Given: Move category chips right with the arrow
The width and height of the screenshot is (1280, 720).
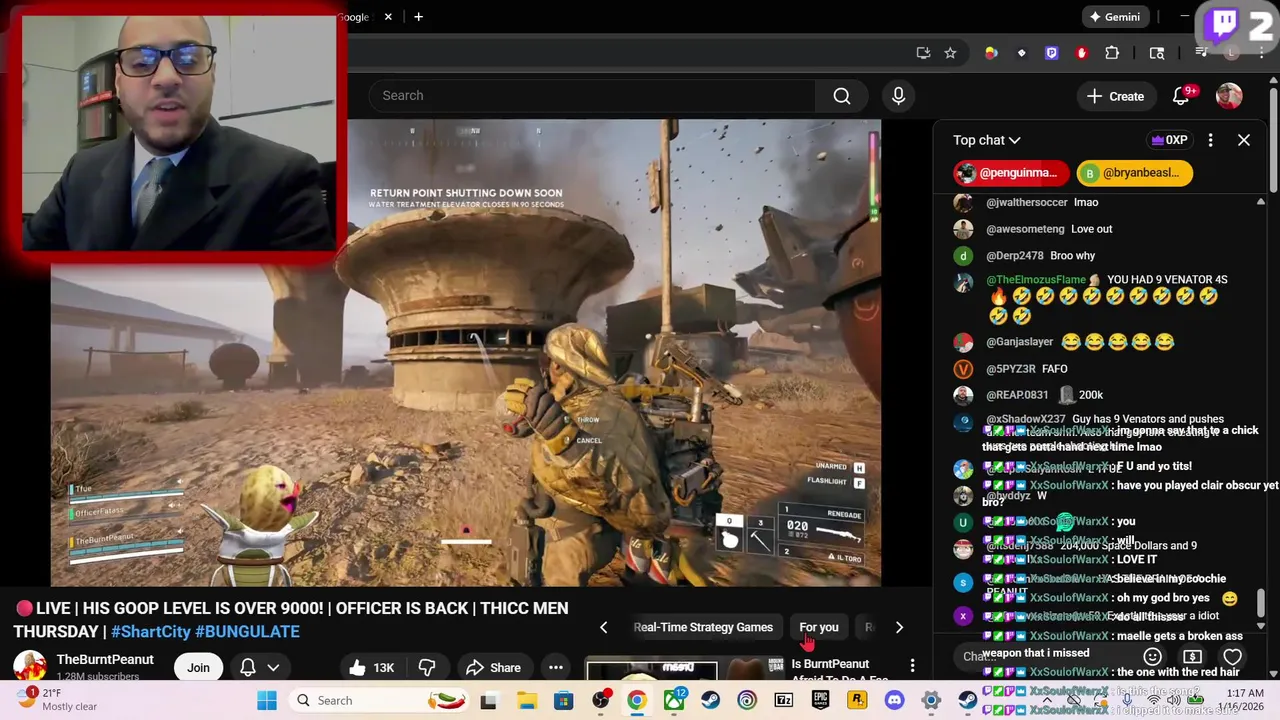Looking at the screenshot, I should pos(899,628).
